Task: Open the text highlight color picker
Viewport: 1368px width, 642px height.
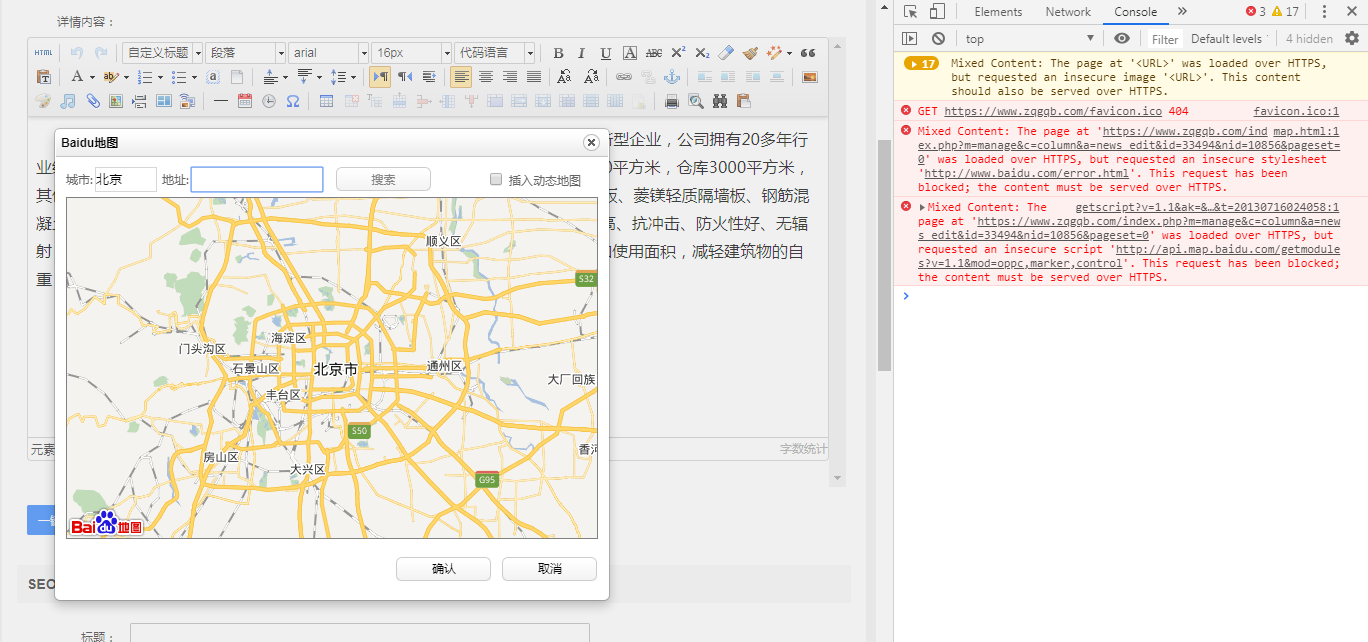Action: tap(110, 77)
